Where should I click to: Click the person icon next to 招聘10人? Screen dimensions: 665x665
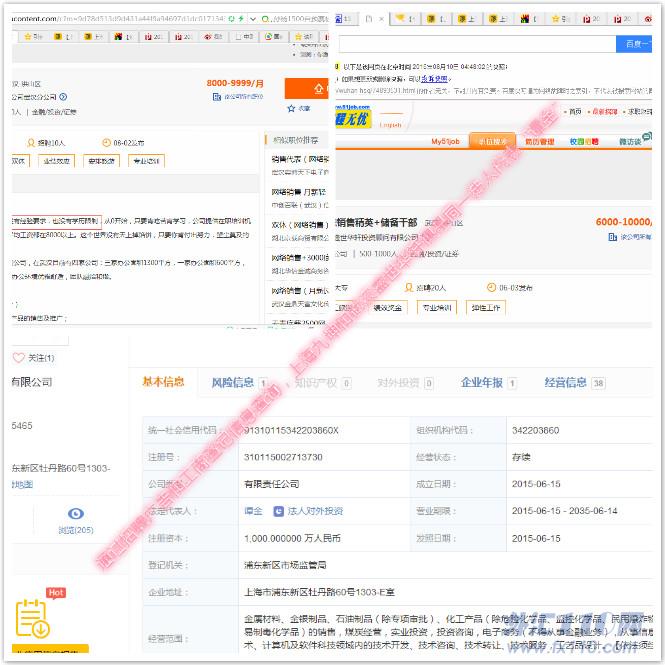coord(31,142)
